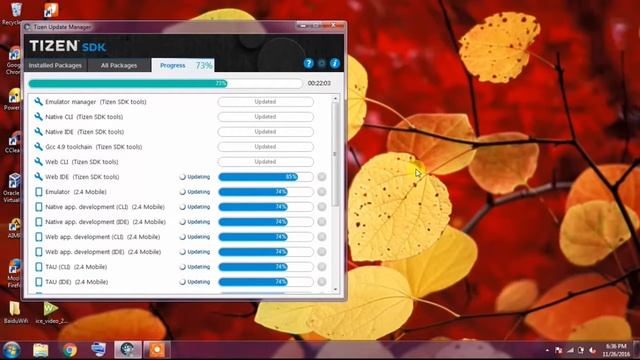Viewport: 640px width, 360px height.
Task: Click the Web IDE wrench icon
Action: pyautogui.click(x=38, y=177)
